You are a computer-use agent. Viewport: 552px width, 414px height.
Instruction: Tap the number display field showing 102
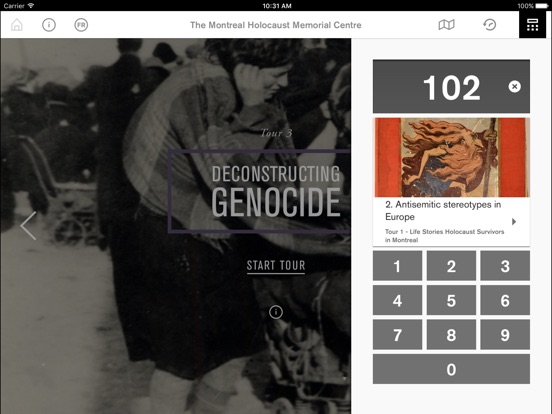pyautogui.click(x=451, y=86)
